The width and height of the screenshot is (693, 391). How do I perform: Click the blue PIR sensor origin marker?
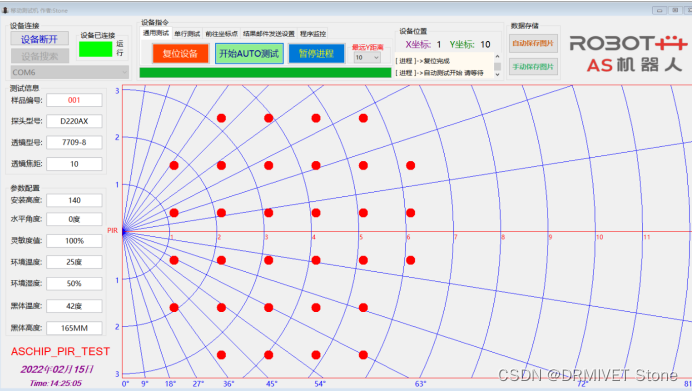pyautogui.click(x=125, y=231)
